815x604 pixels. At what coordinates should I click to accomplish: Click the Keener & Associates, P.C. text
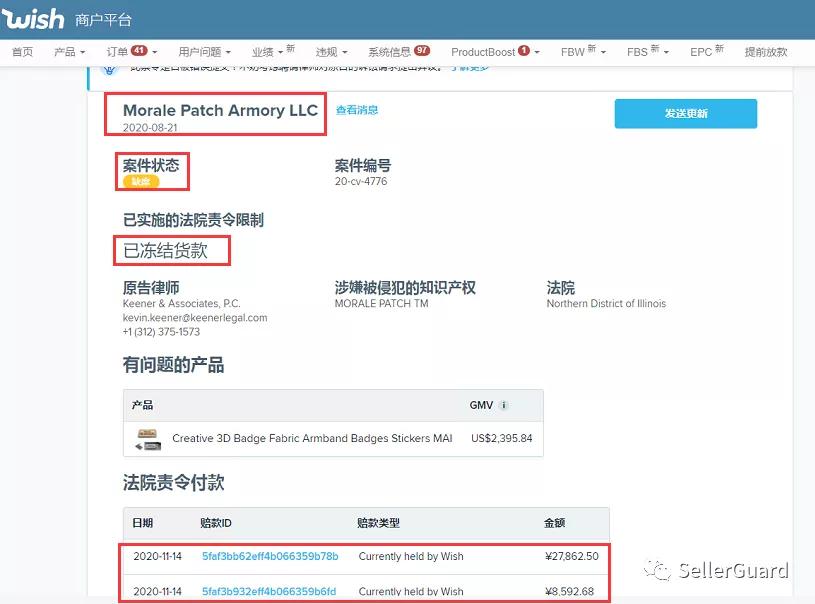coord(181,304)
